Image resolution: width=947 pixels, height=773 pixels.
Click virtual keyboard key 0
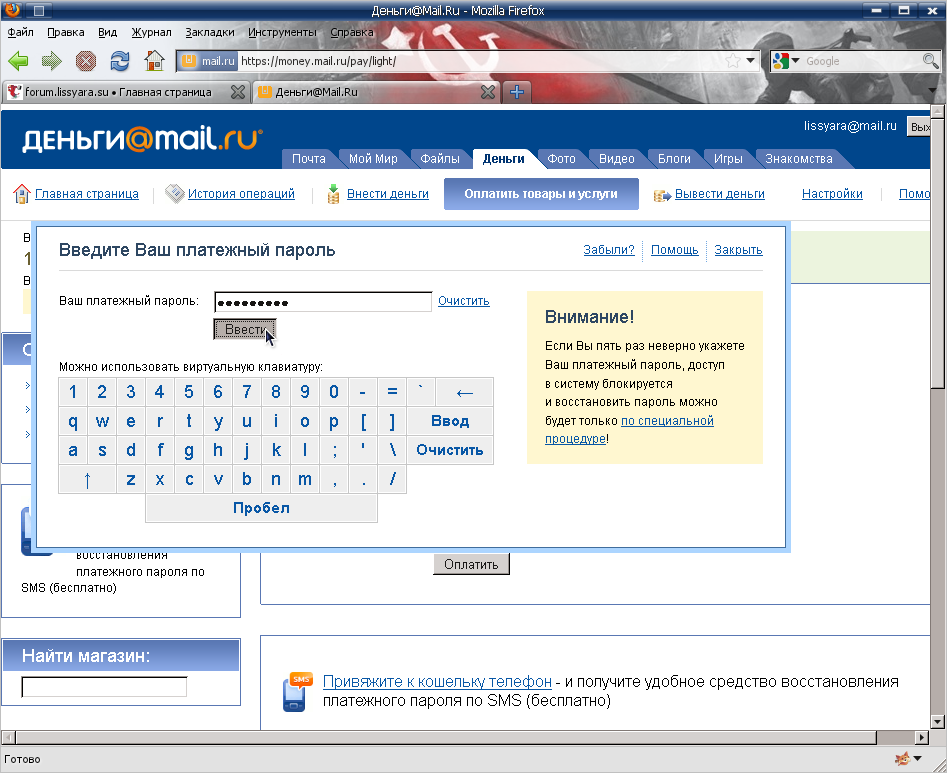(x=333, y=393)
